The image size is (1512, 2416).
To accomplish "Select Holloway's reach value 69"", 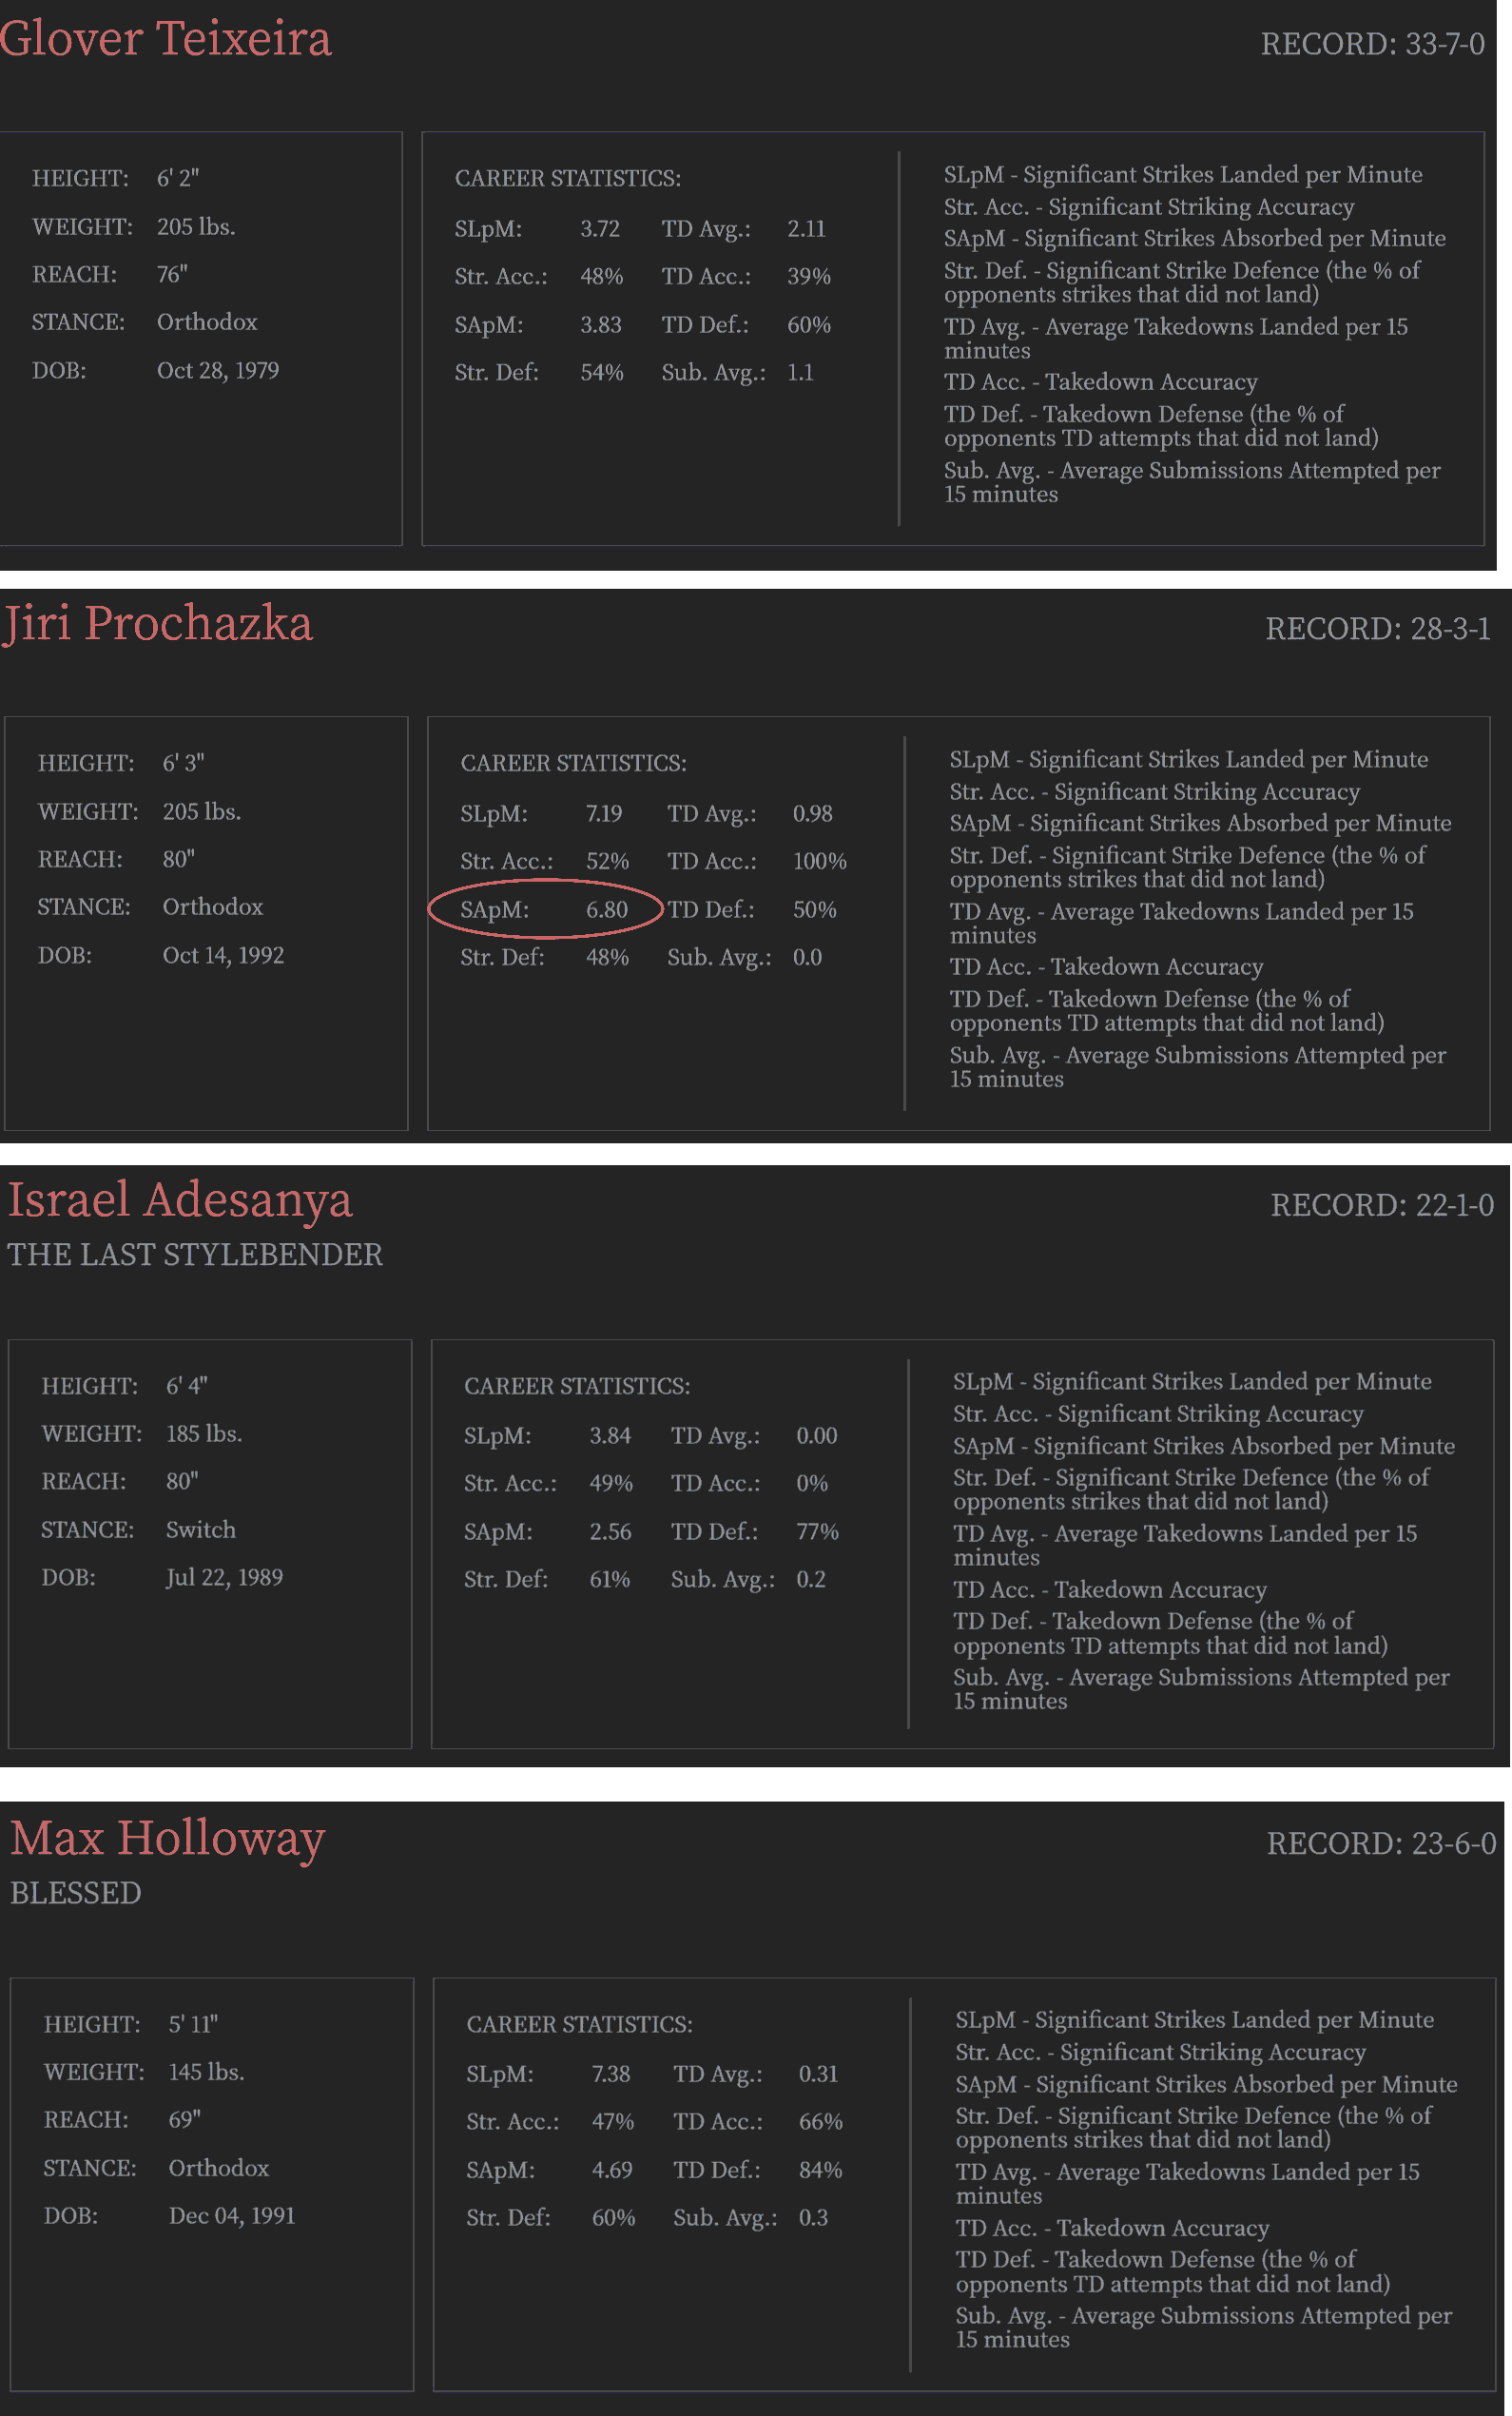I will (185, 2120).
